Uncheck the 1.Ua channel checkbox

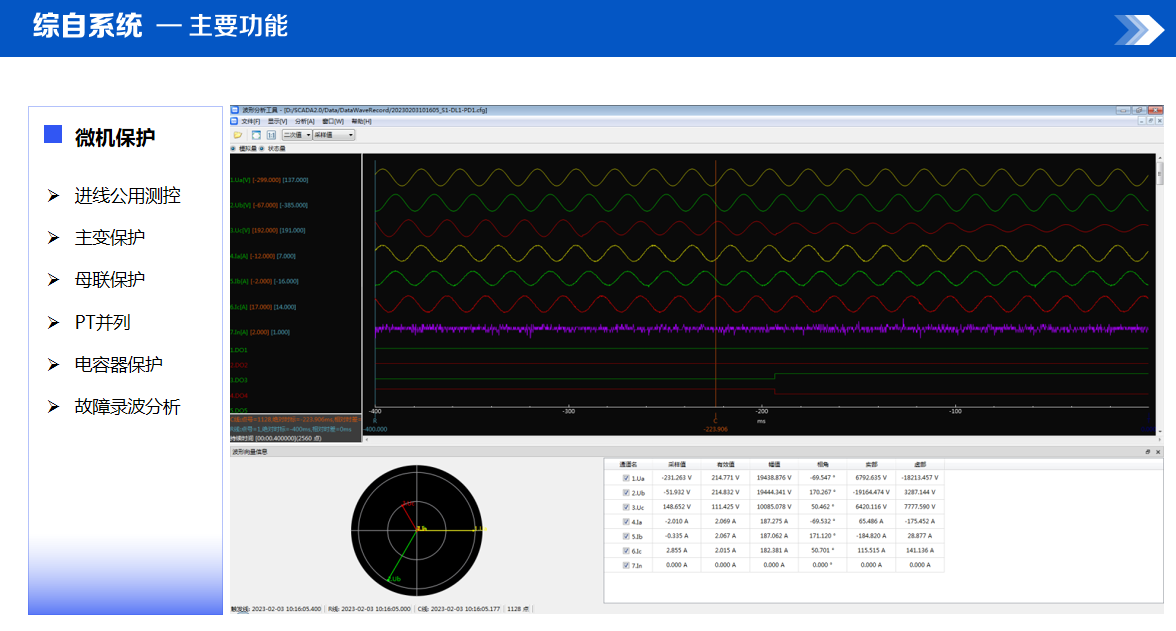(626, 478)
